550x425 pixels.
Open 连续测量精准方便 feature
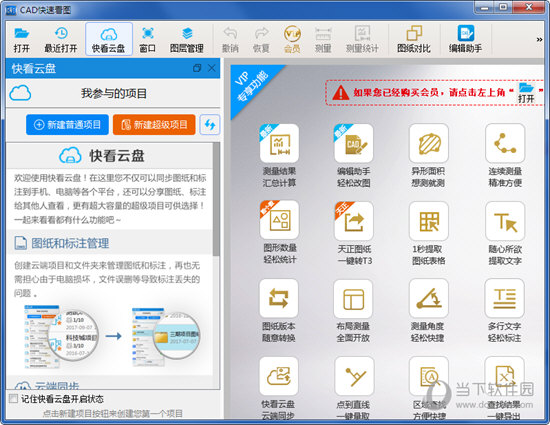click(505, 156)
